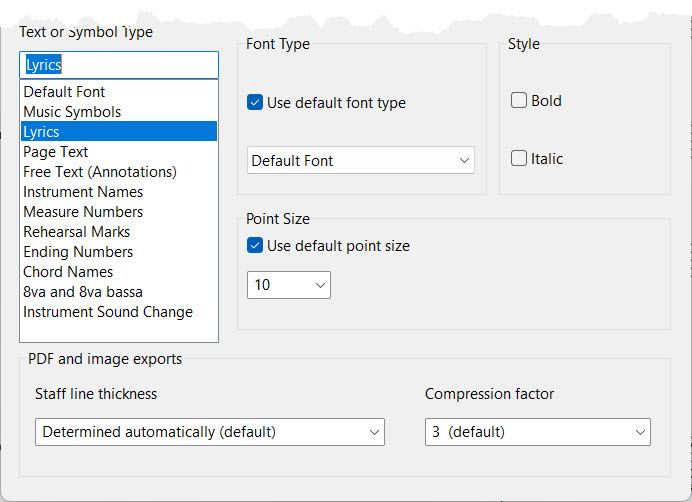Choose Instrument Sound Change list item
The image size is (692, 502).
click(108, 312)
